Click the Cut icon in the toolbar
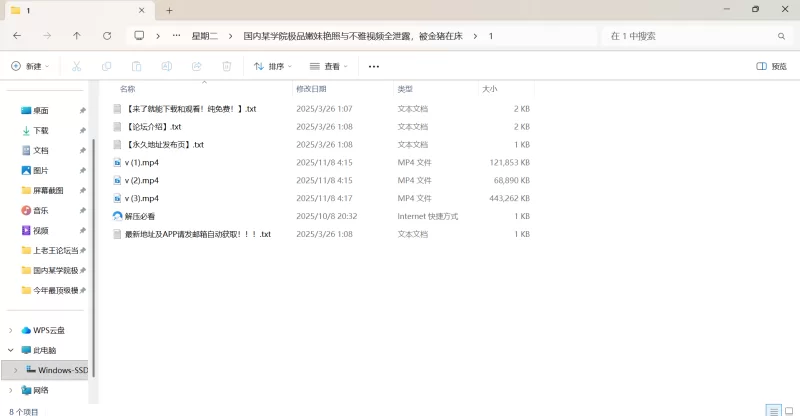 [76, 66]
